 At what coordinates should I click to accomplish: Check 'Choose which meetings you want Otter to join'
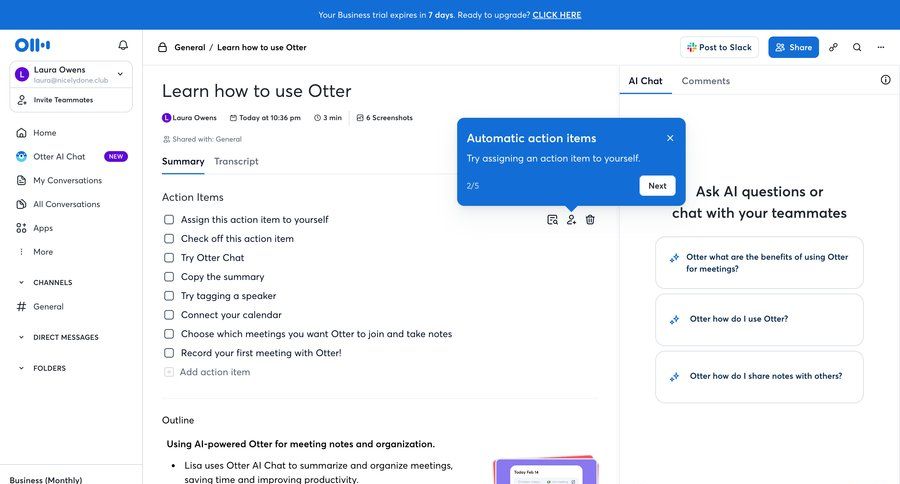click(x=169, y=334)
